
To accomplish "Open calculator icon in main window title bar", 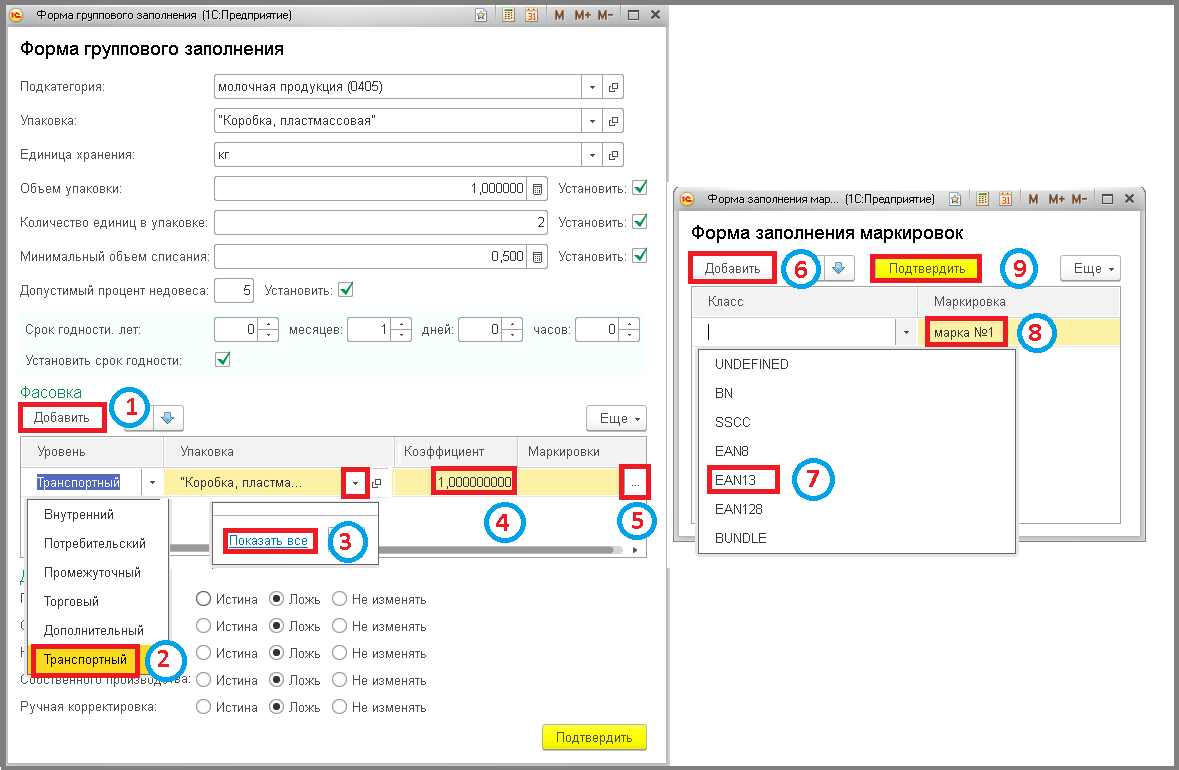I will tap(509, 14).
